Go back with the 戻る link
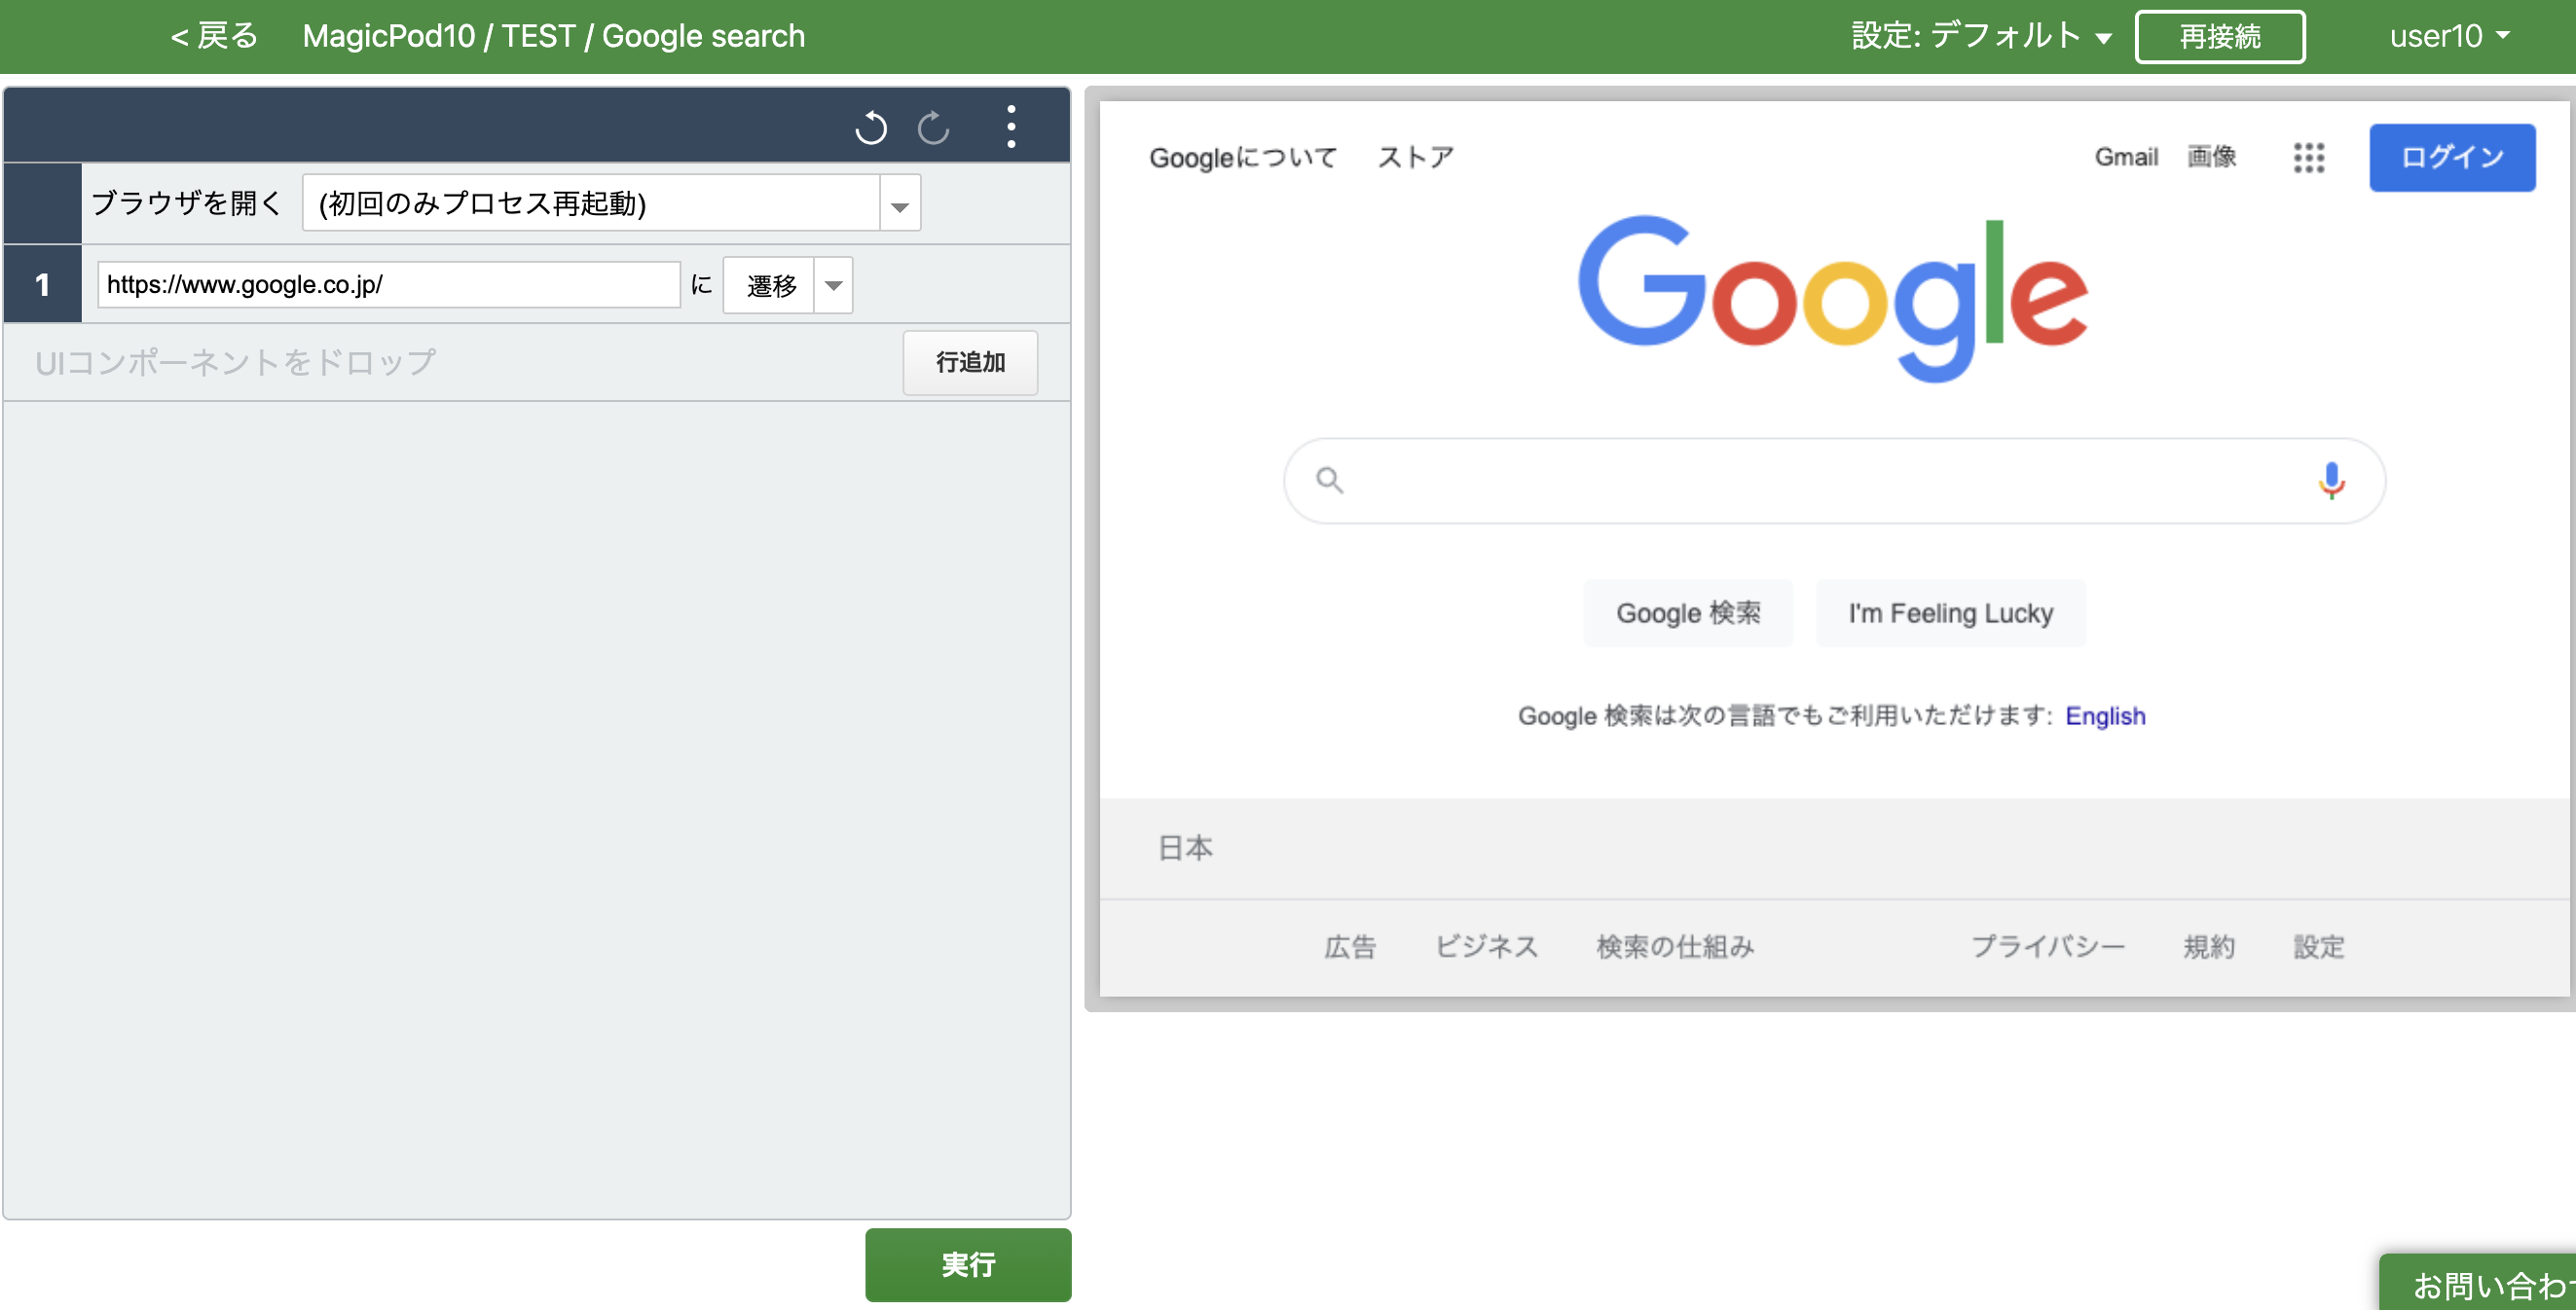 (214, 36)
